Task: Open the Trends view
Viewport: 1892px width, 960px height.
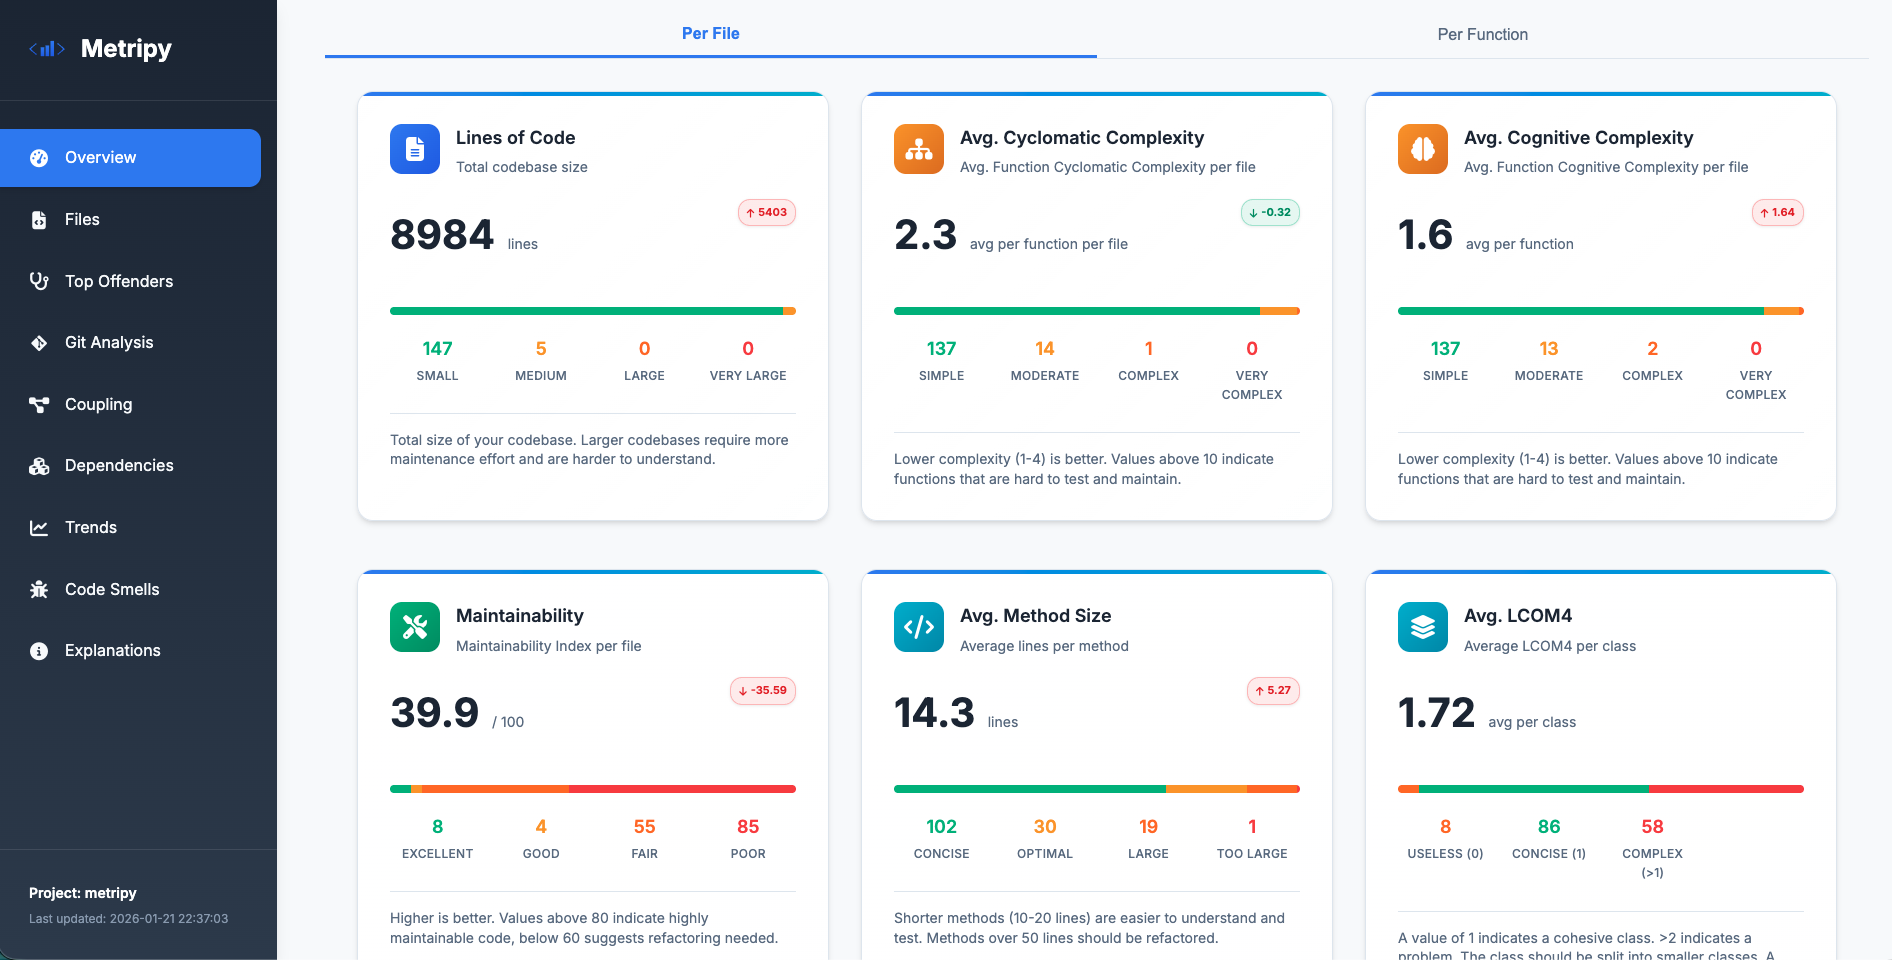Action: [x=90, y=527]
